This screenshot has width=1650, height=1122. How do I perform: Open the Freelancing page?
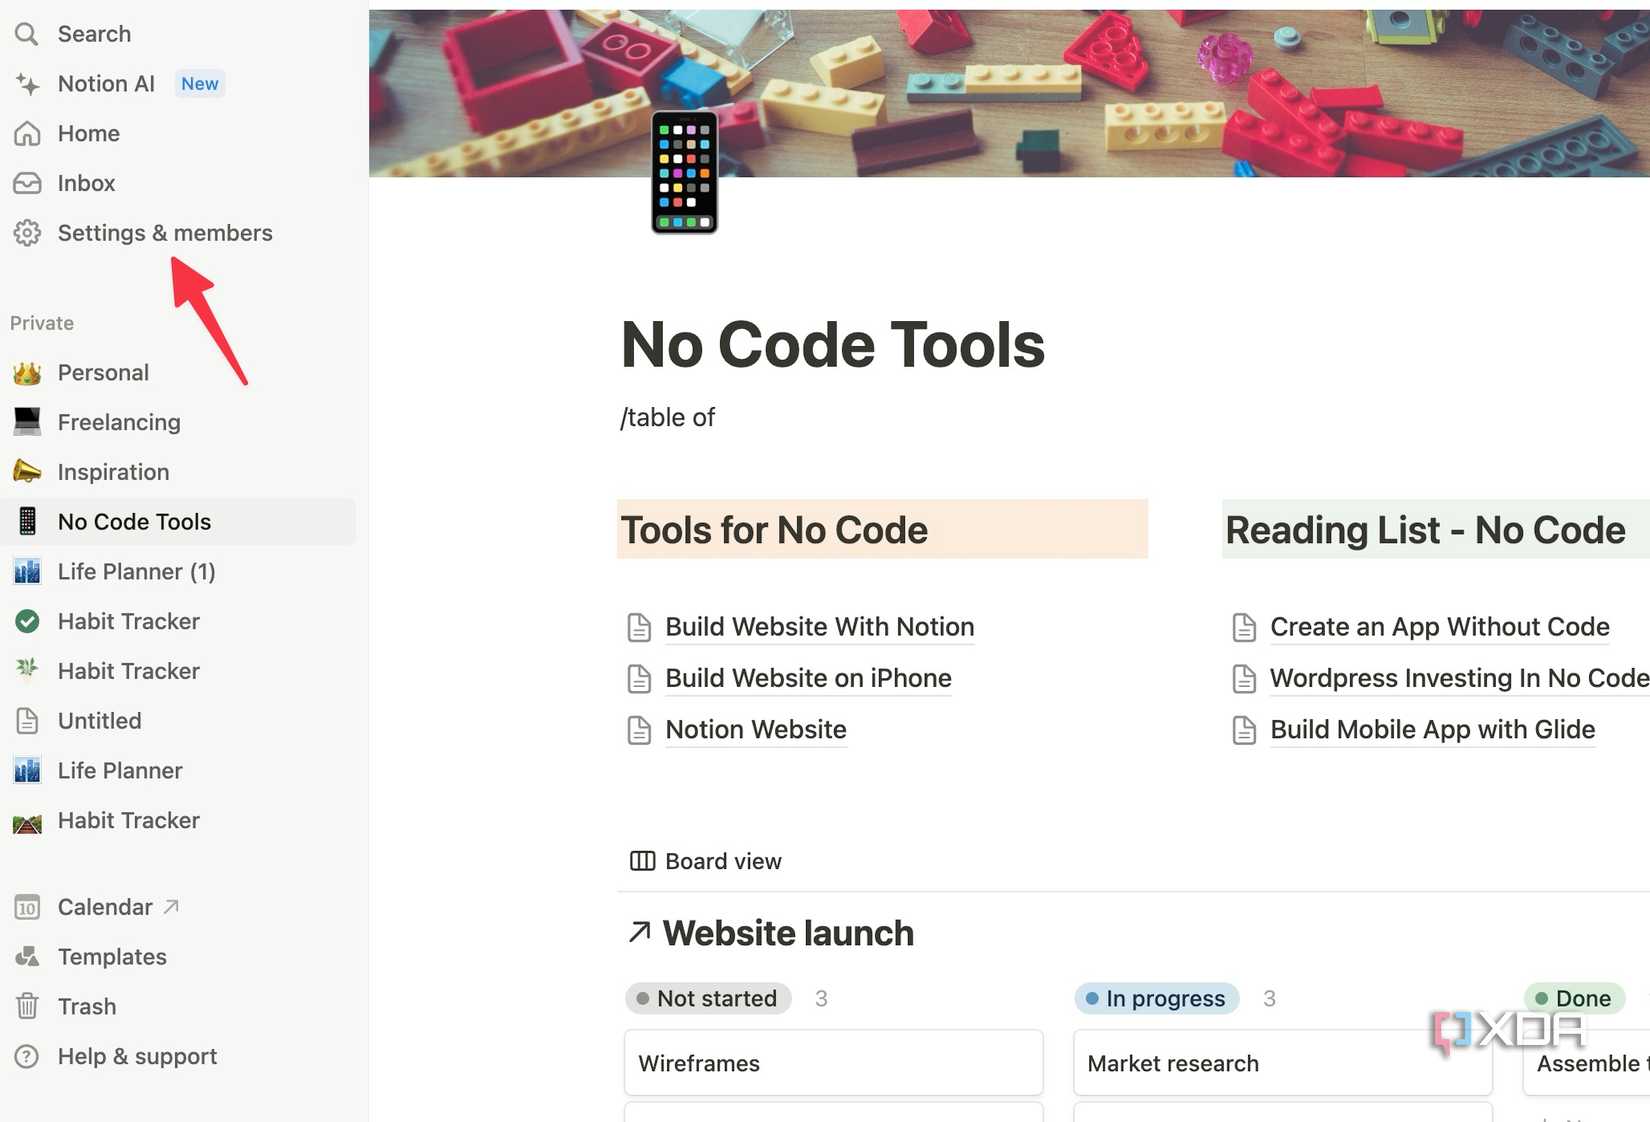(x=119, y=422)
